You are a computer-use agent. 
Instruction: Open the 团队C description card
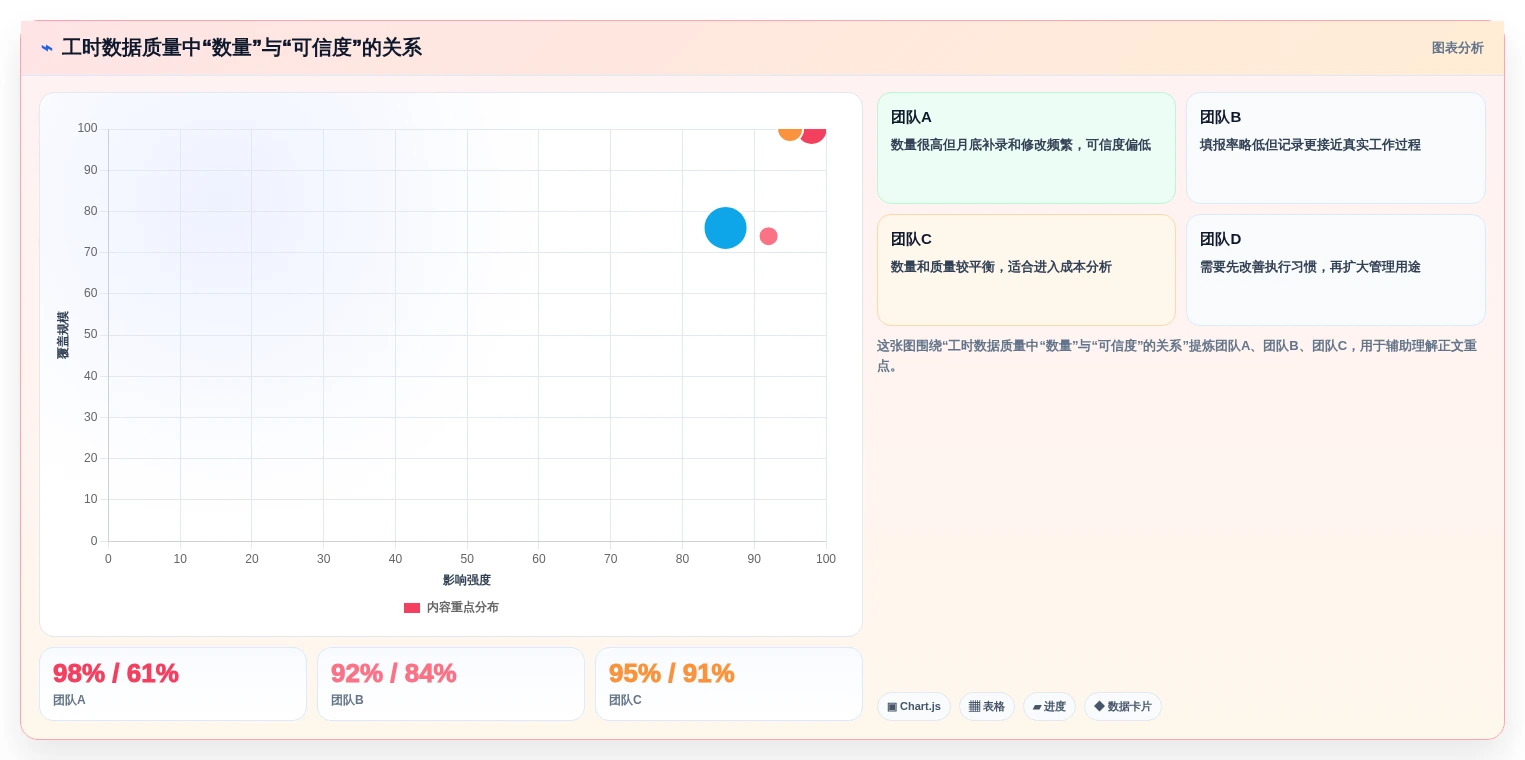pos(1026,270)
